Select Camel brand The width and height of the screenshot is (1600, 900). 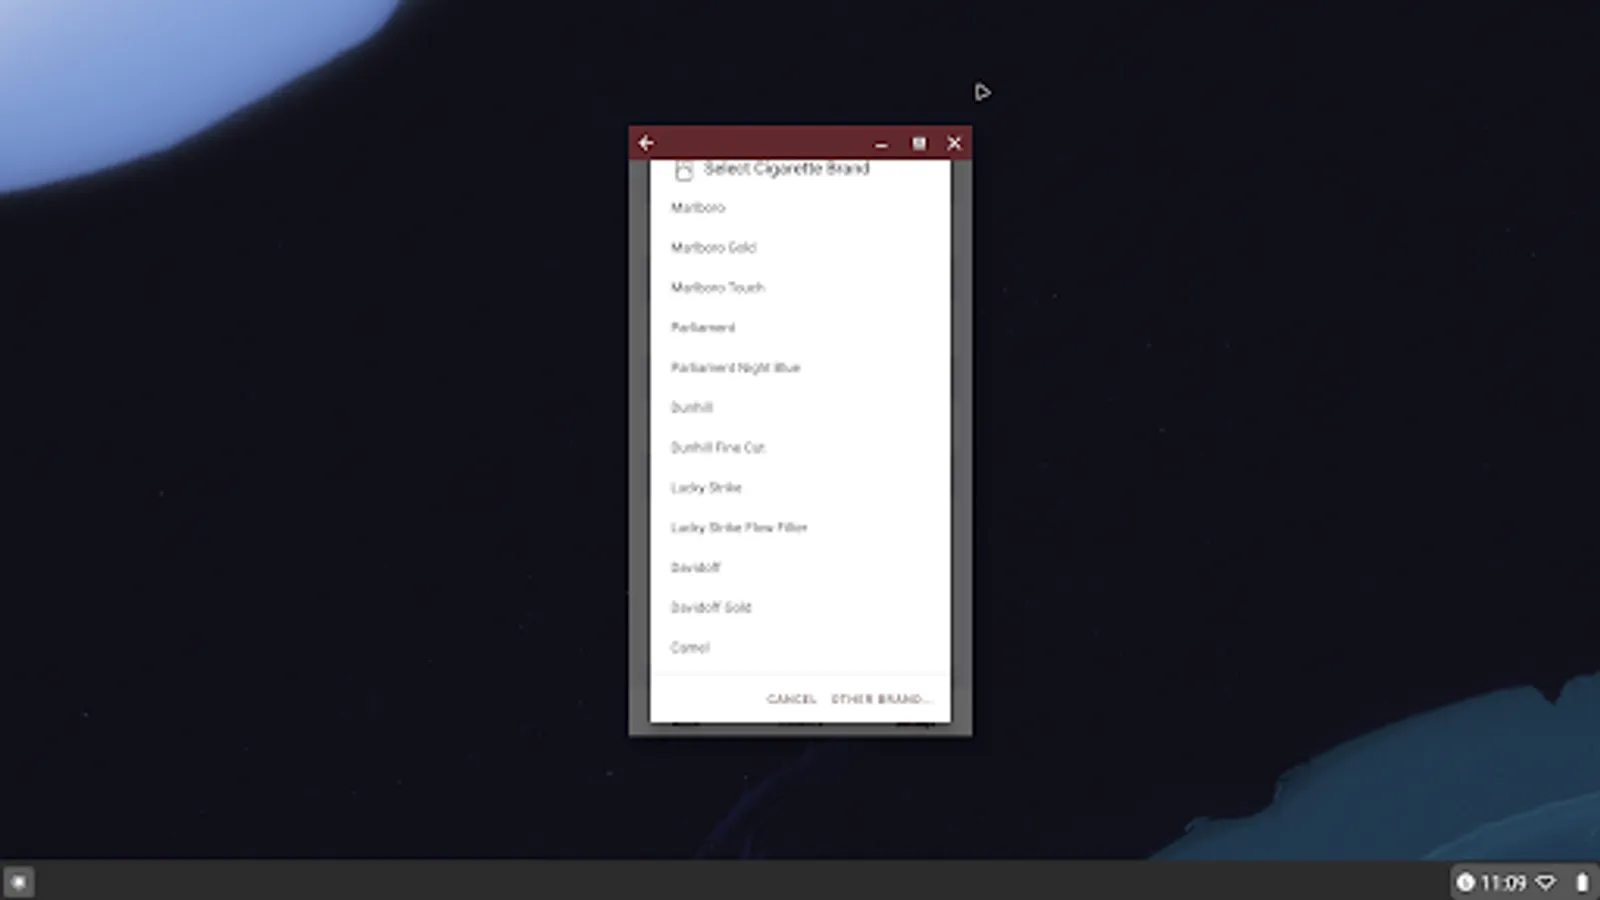[800, 647]
